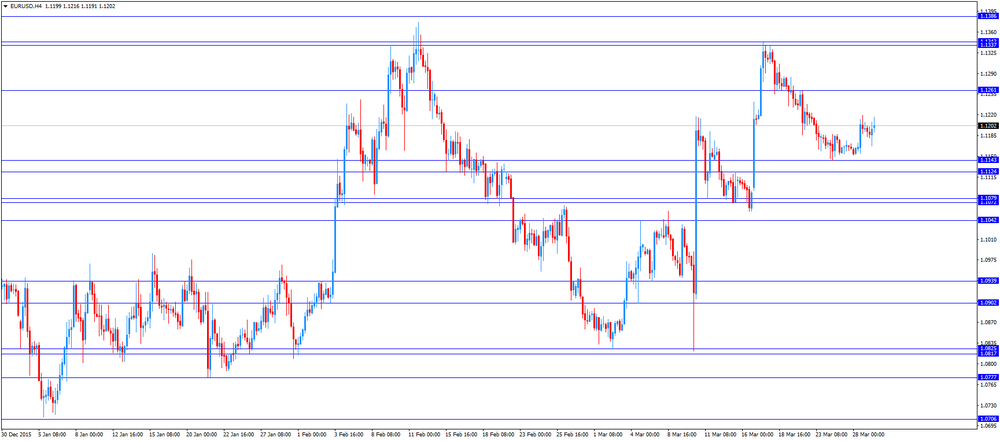The width and height of the screenshot is (1000, 441).
Task: Select the 1.1079 horizontal line price label
Action: pyautogui.click(x=990, y=198)
